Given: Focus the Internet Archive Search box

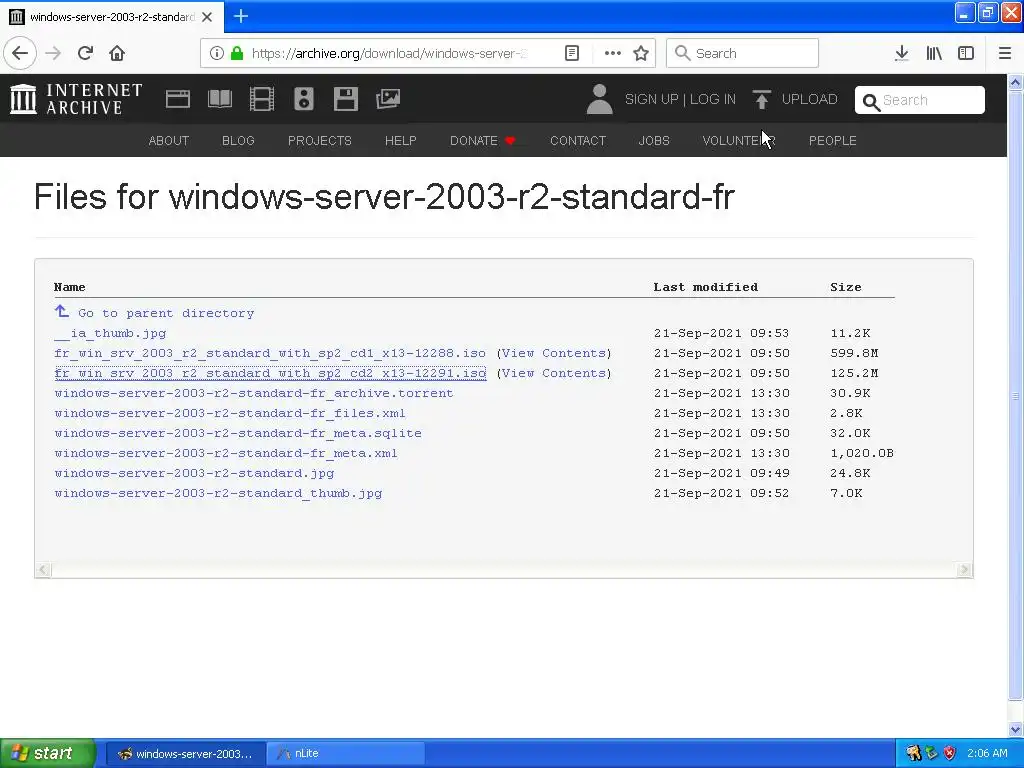Looking at the screenshot, I should tap(920, 100).
